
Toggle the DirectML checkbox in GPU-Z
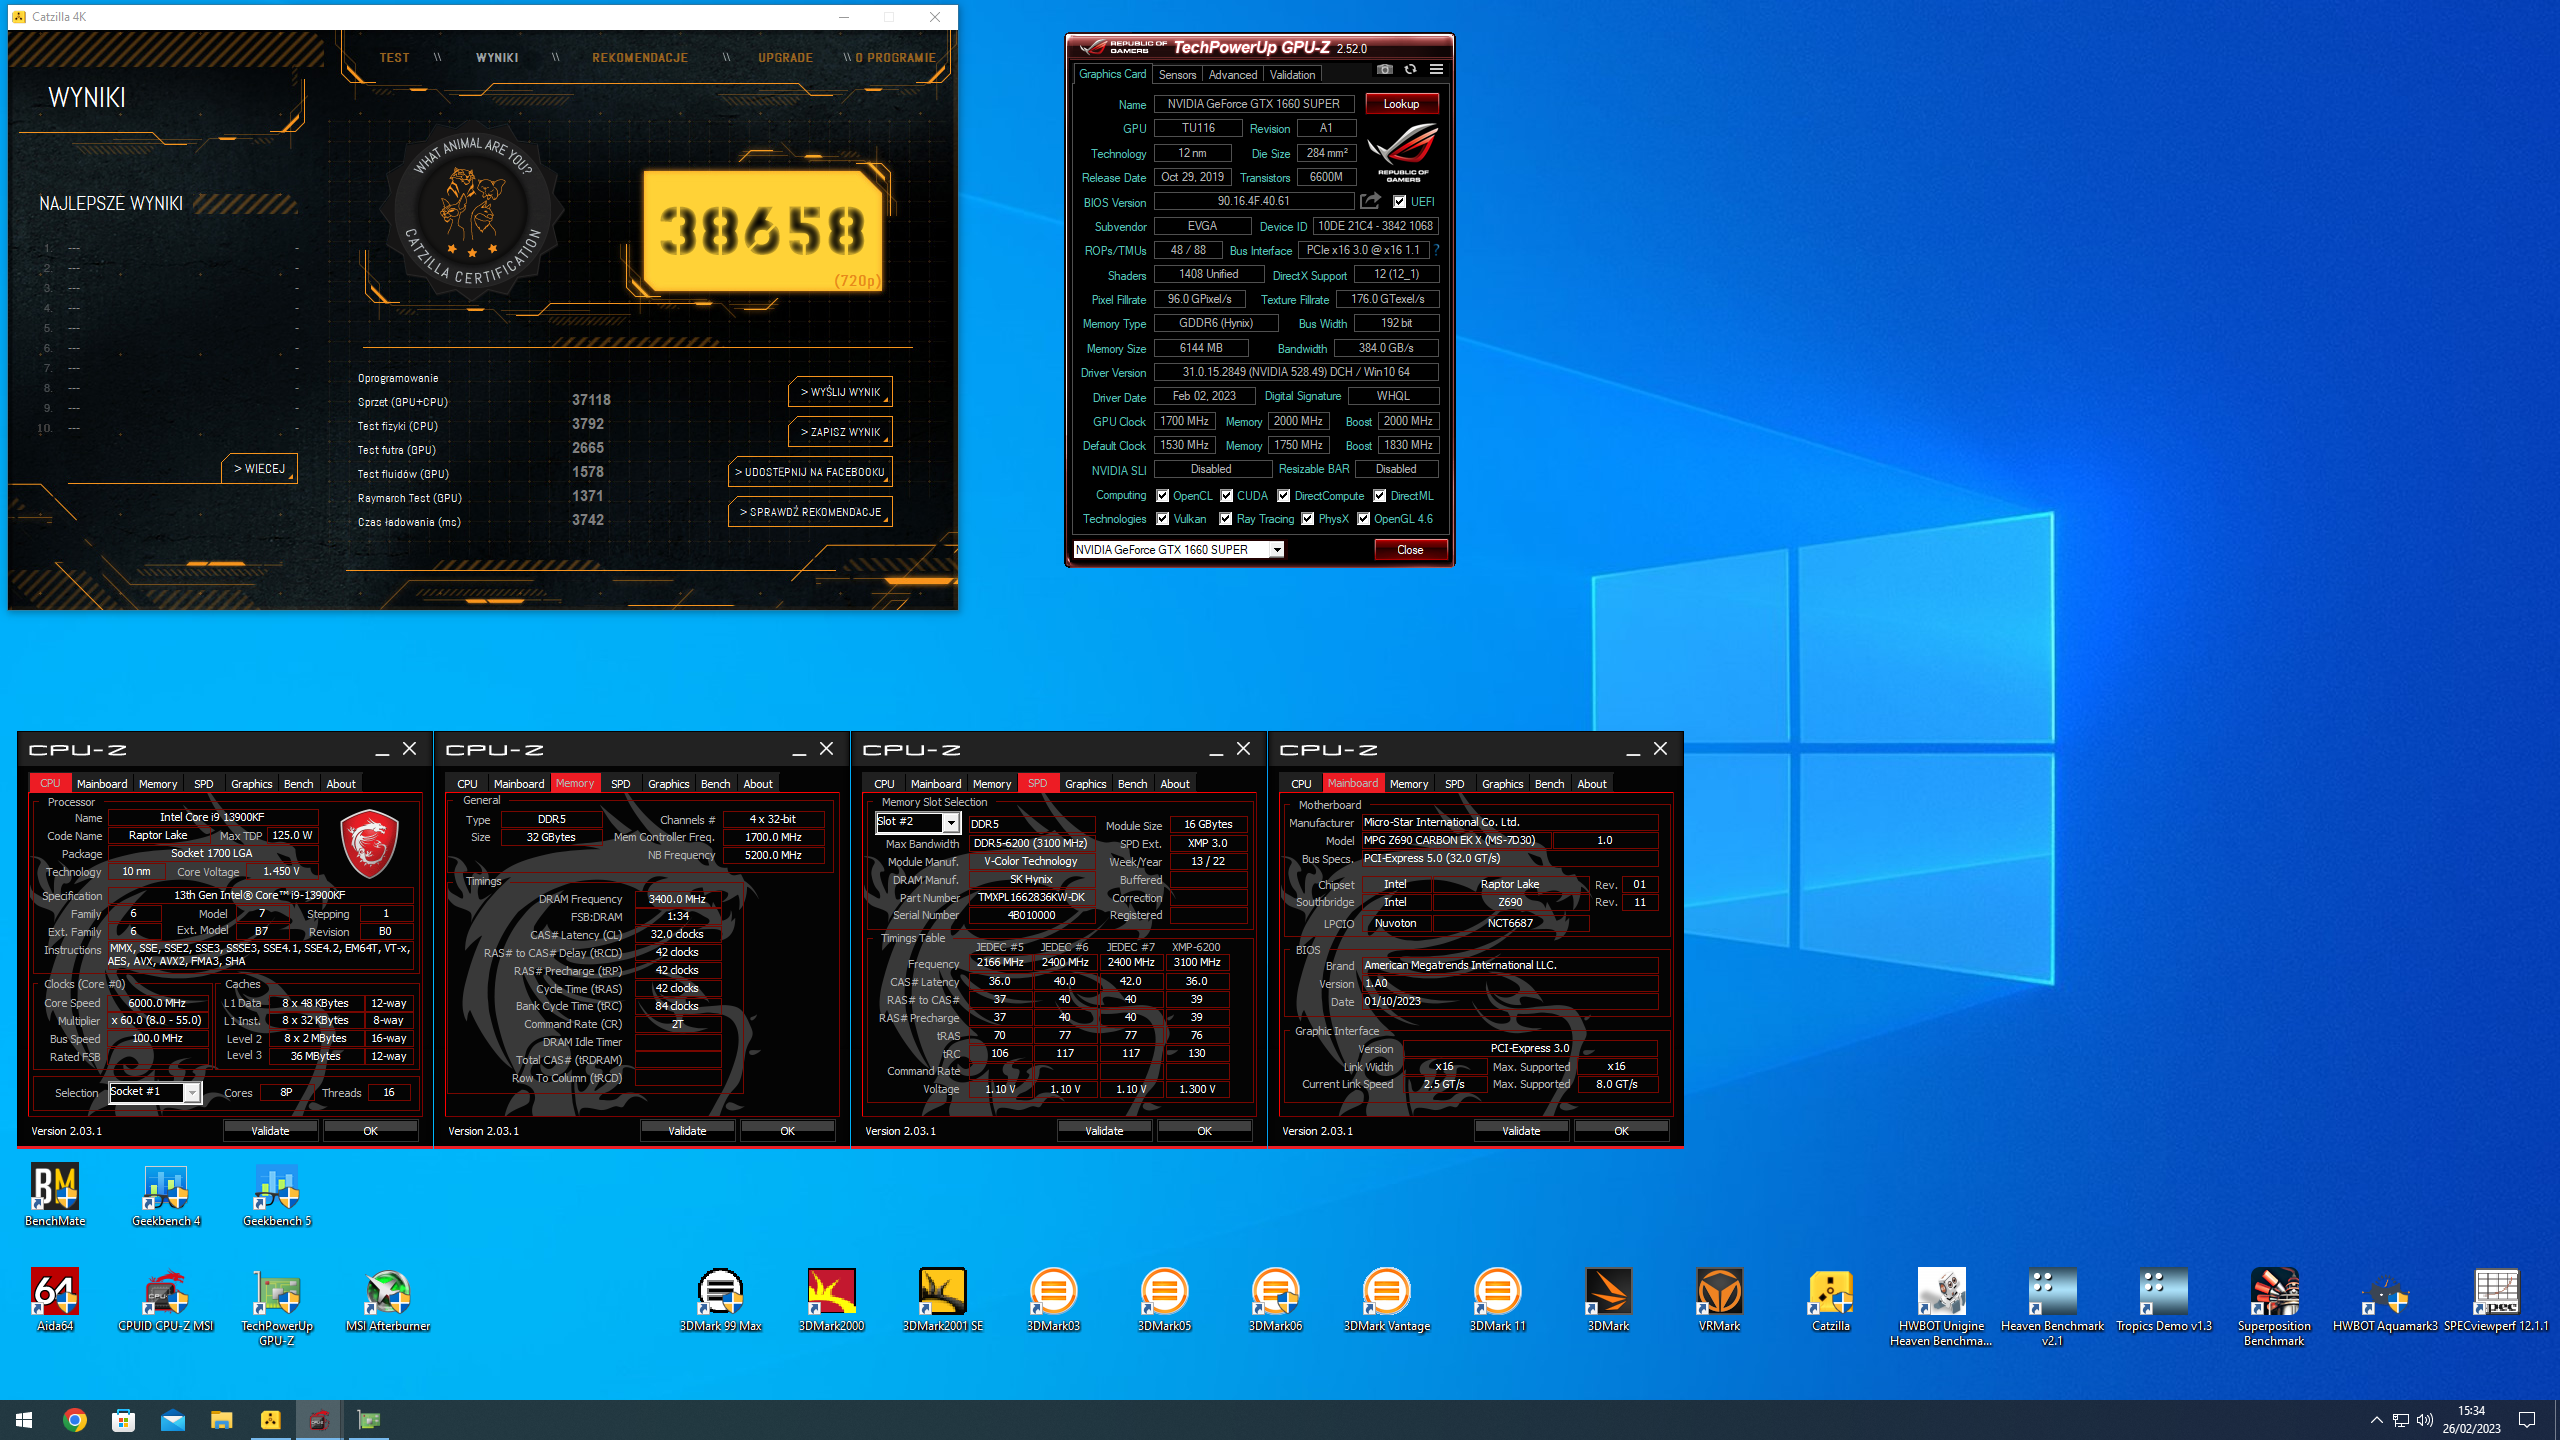pos(1379,495)
